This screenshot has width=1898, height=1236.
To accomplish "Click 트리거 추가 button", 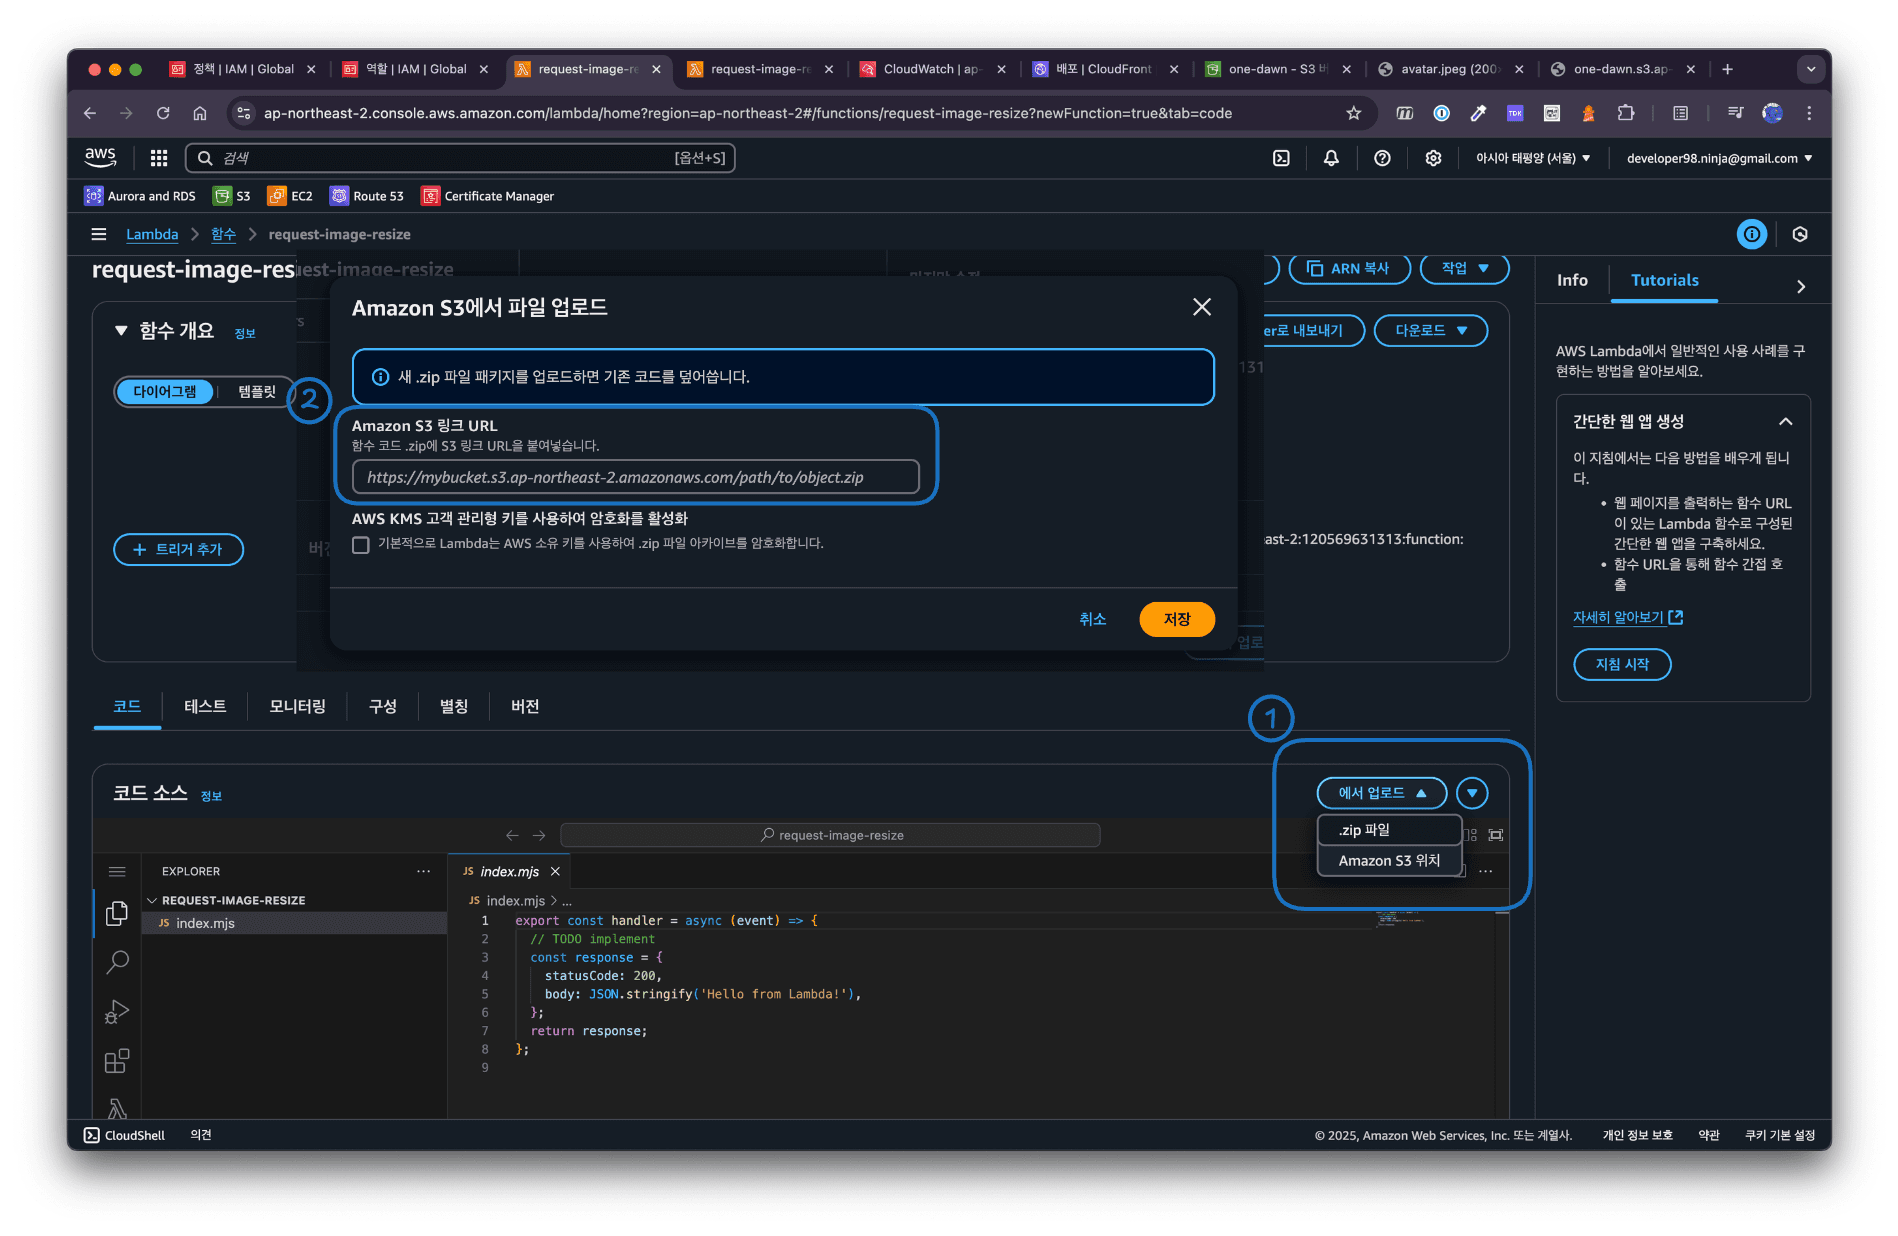I will [x=178, y=549].
